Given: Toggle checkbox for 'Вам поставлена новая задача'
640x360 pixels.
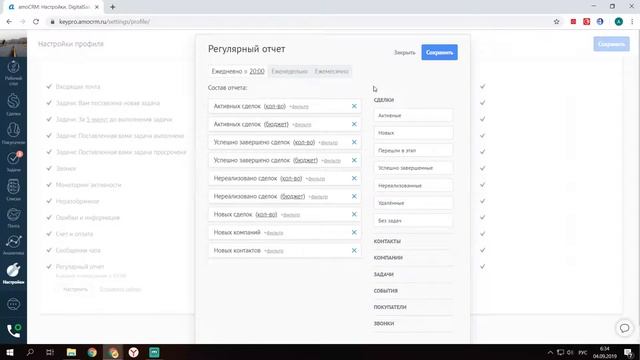Looking at the screenshot, I should 49,103.
